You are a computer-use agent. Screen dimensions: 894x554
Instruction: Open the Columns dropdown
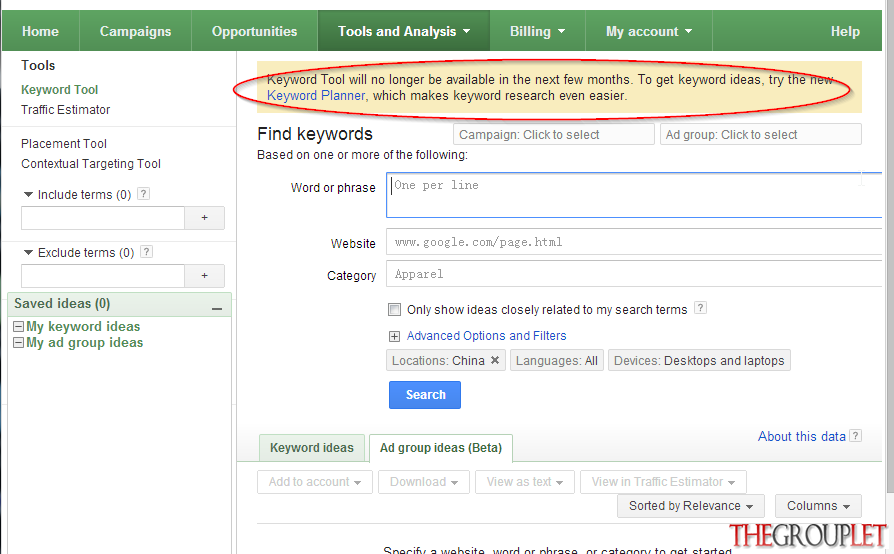818,506
